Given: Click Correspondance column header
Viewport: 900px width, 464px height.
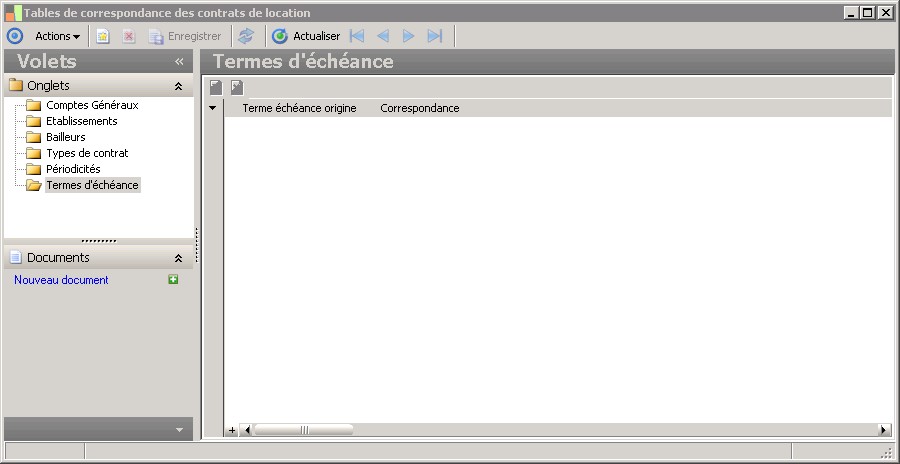Looking at the screenshot, I should click(x=420, y=108).
